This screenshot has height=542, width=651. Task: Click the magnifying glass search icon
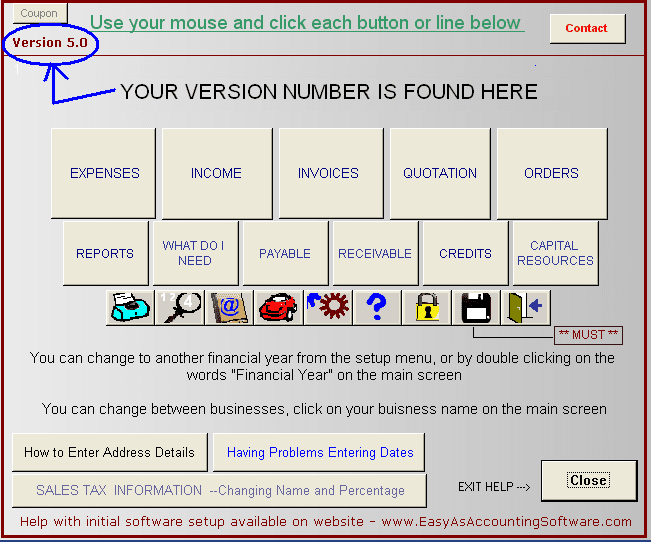(x=181, y=307)
